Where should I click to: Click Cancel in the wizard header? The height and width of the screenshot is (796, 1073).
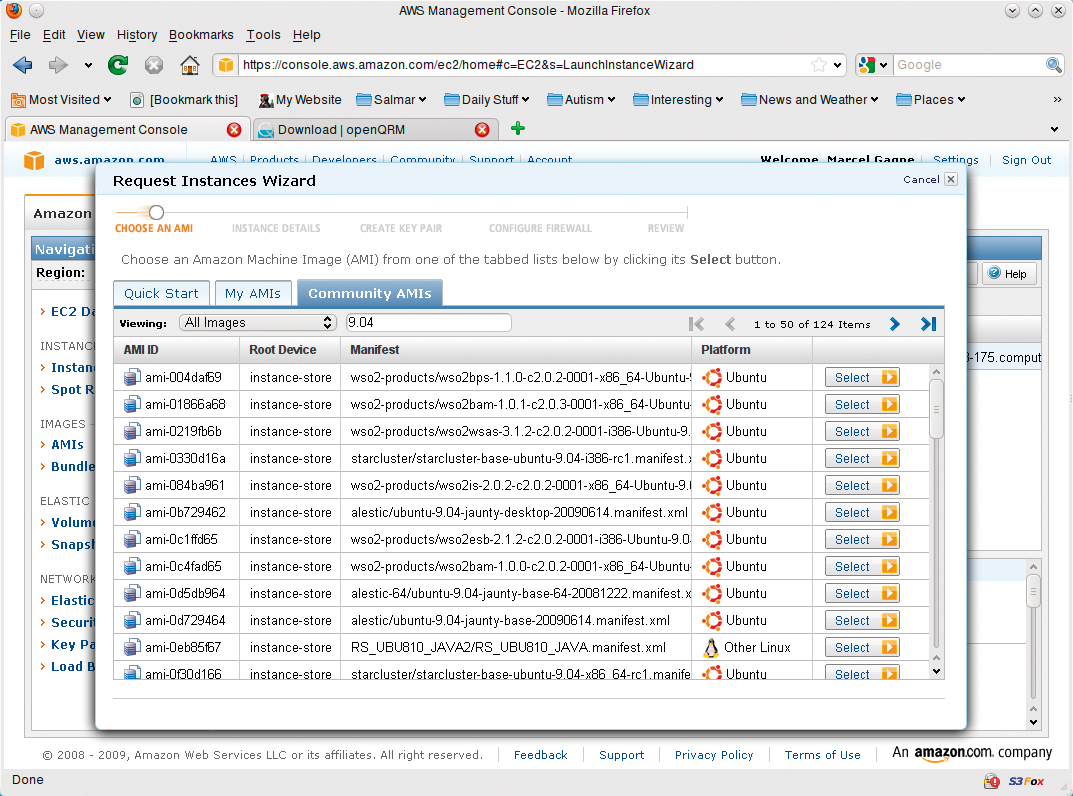[x=921, y=179]
